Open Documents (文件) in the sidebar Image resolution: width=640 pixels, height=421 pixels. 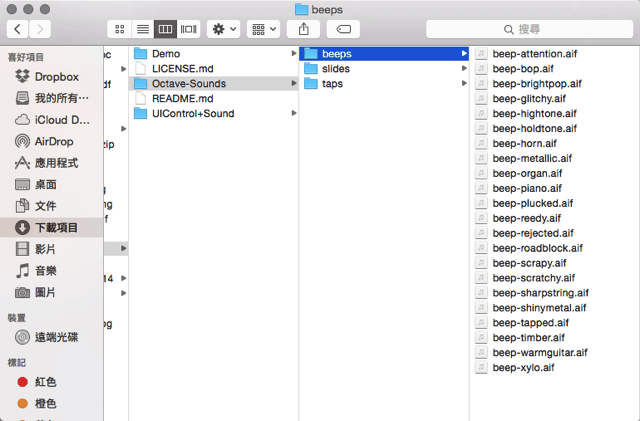pyautogui.click(x=51, y=206)
